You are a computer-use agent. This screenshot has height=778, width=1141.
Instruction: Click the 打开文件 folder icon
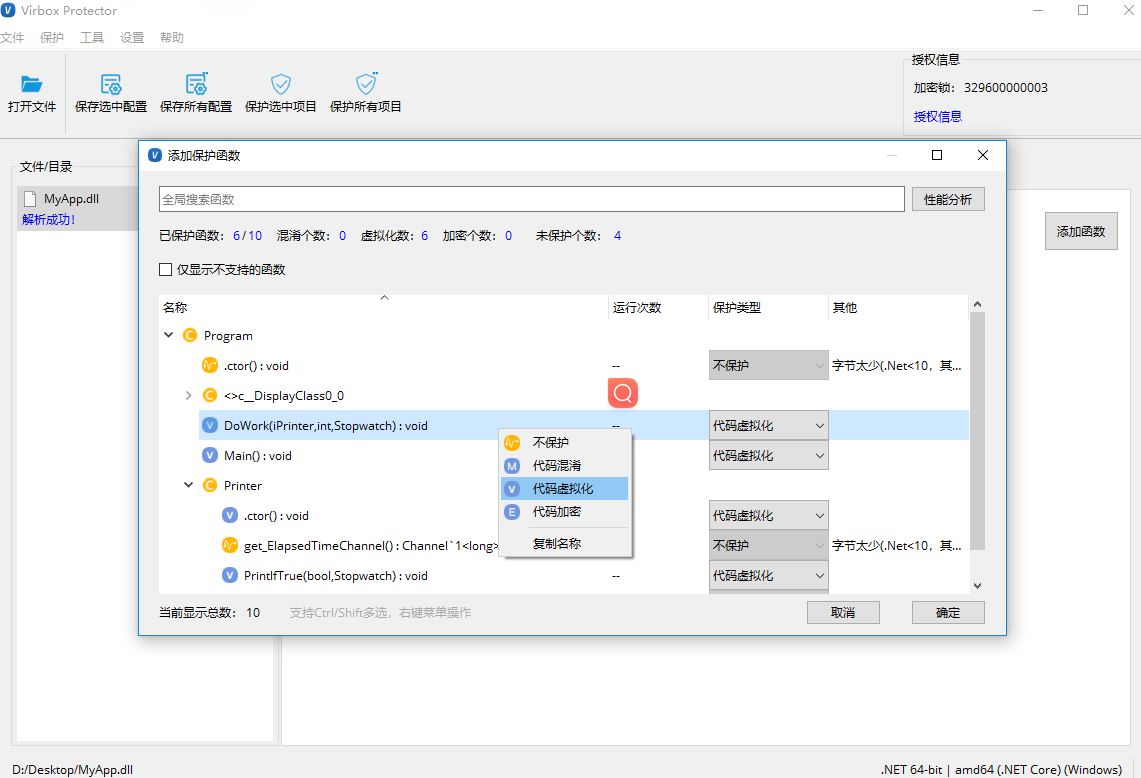pos(32,85)
